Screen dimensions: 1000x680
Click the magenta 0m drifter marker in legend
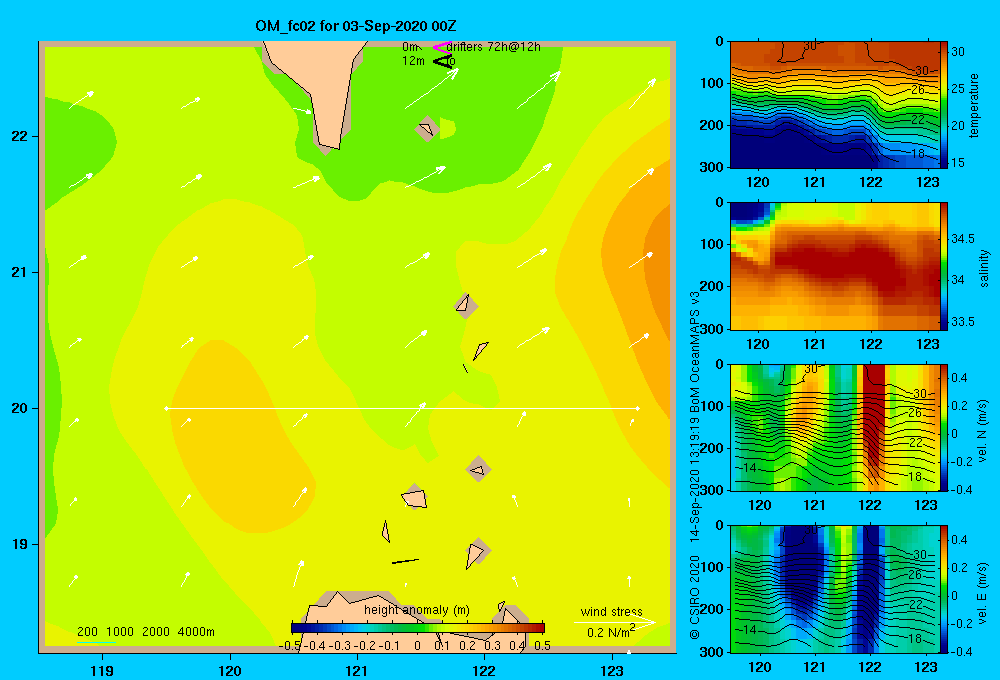(x=442, y=47)
